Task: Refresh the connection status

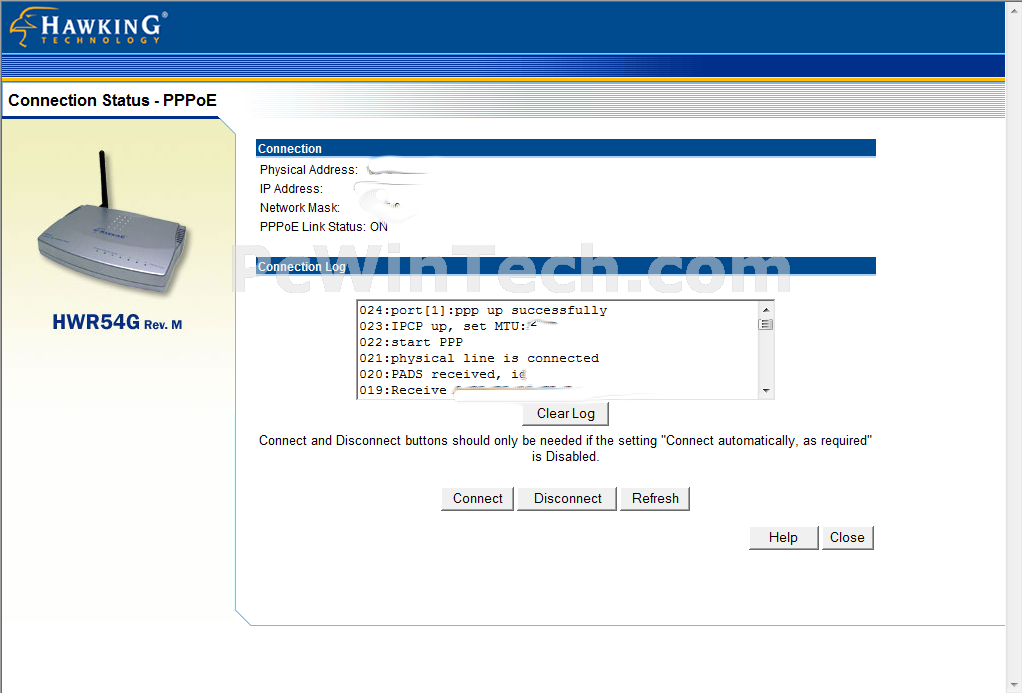Action: (x=654, y=499)
